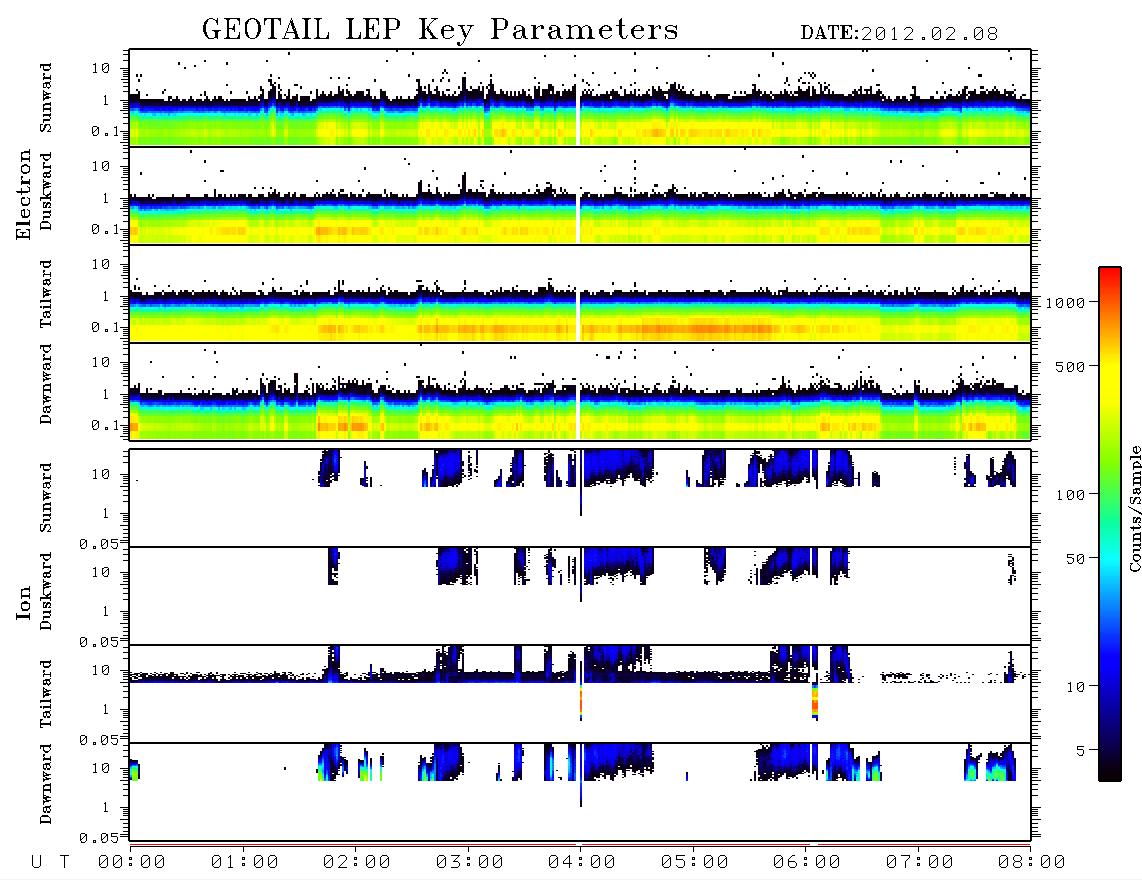Click the U T time axis label
Image resolution: width=1142 pixels, height=880 pixels.
50,863
